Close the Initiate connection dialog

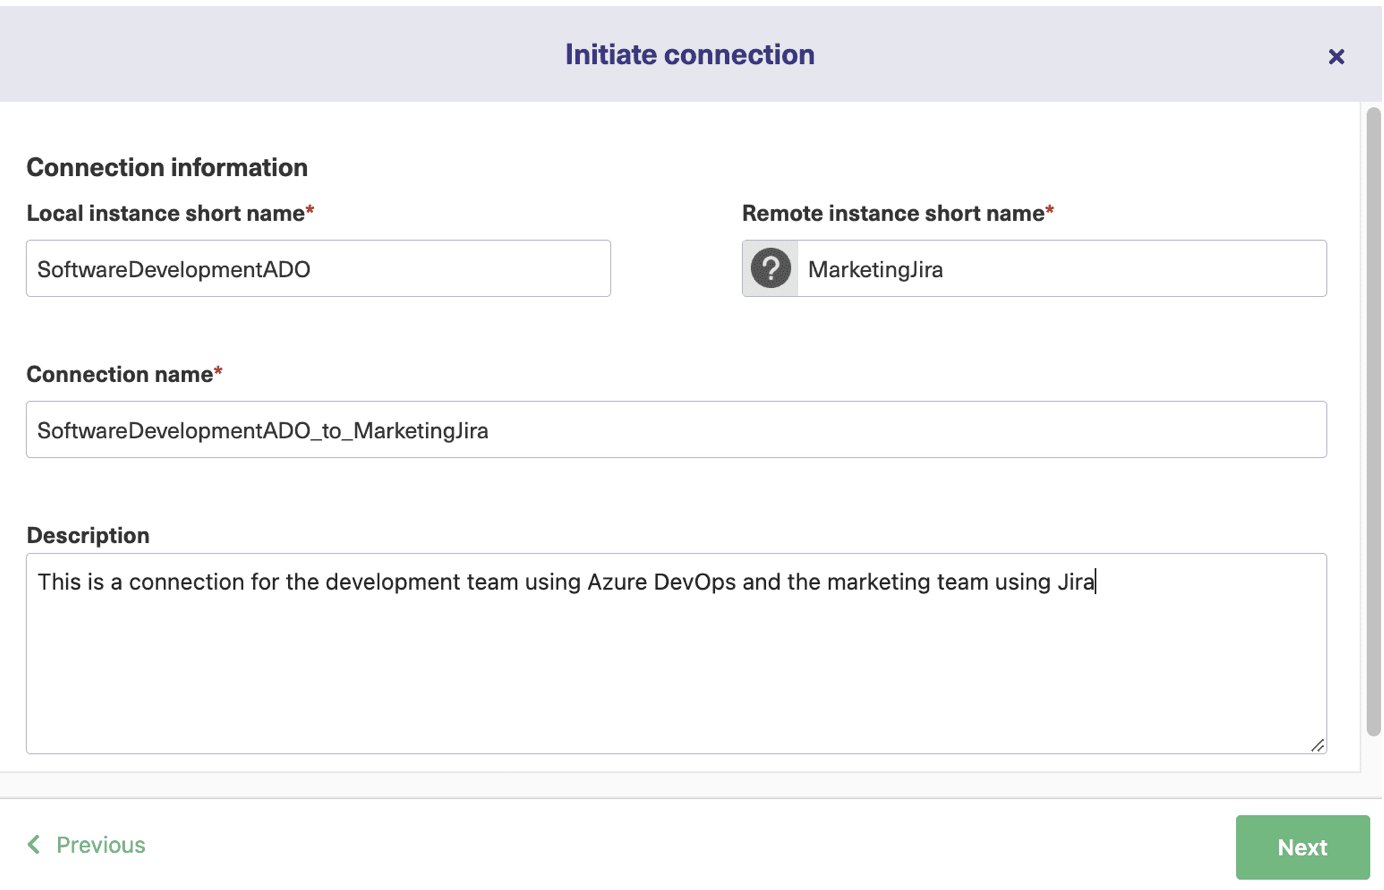(1336, 57)
